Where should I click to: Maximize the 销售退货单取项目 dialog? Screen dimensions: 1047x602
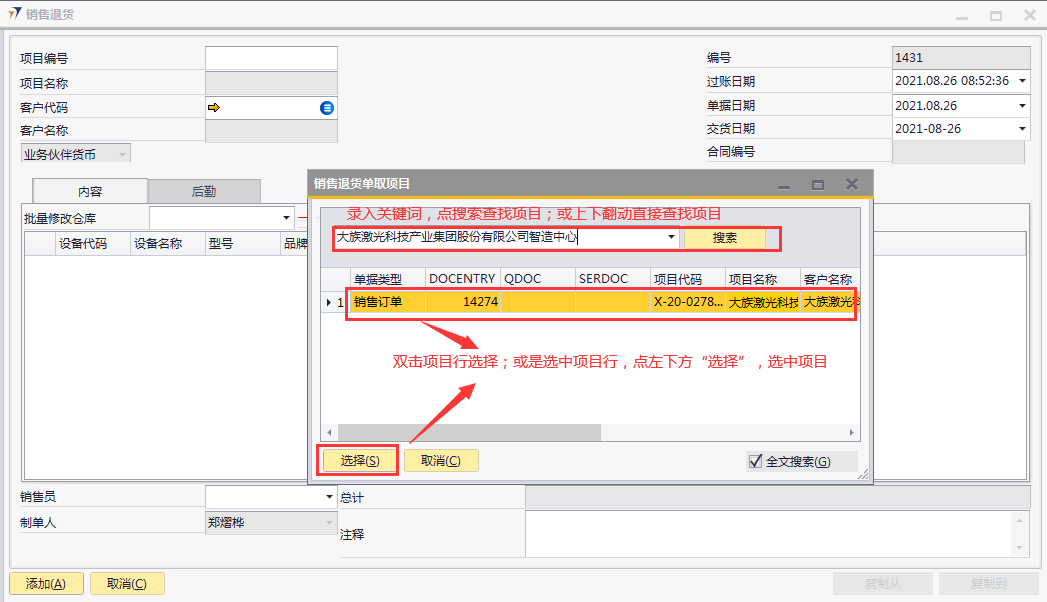818,184
